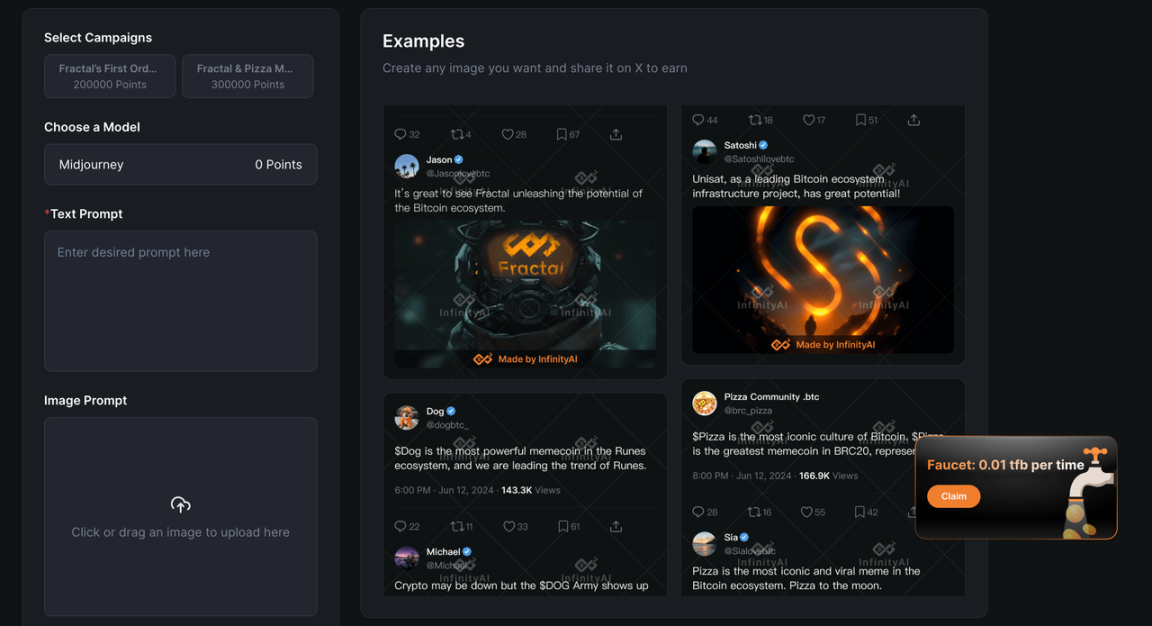
Task: Click heart icon on Michael's tweet row
Action: [508, 526]
